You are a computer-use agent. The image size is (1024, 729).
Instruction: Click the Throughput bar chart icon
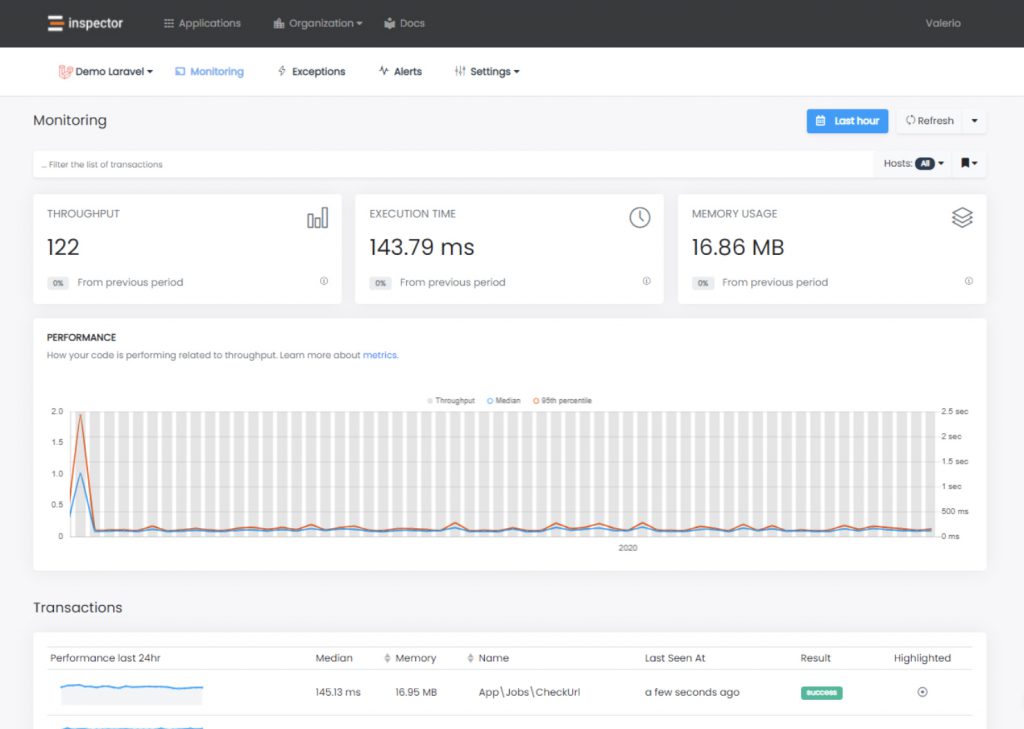(317, 218)
